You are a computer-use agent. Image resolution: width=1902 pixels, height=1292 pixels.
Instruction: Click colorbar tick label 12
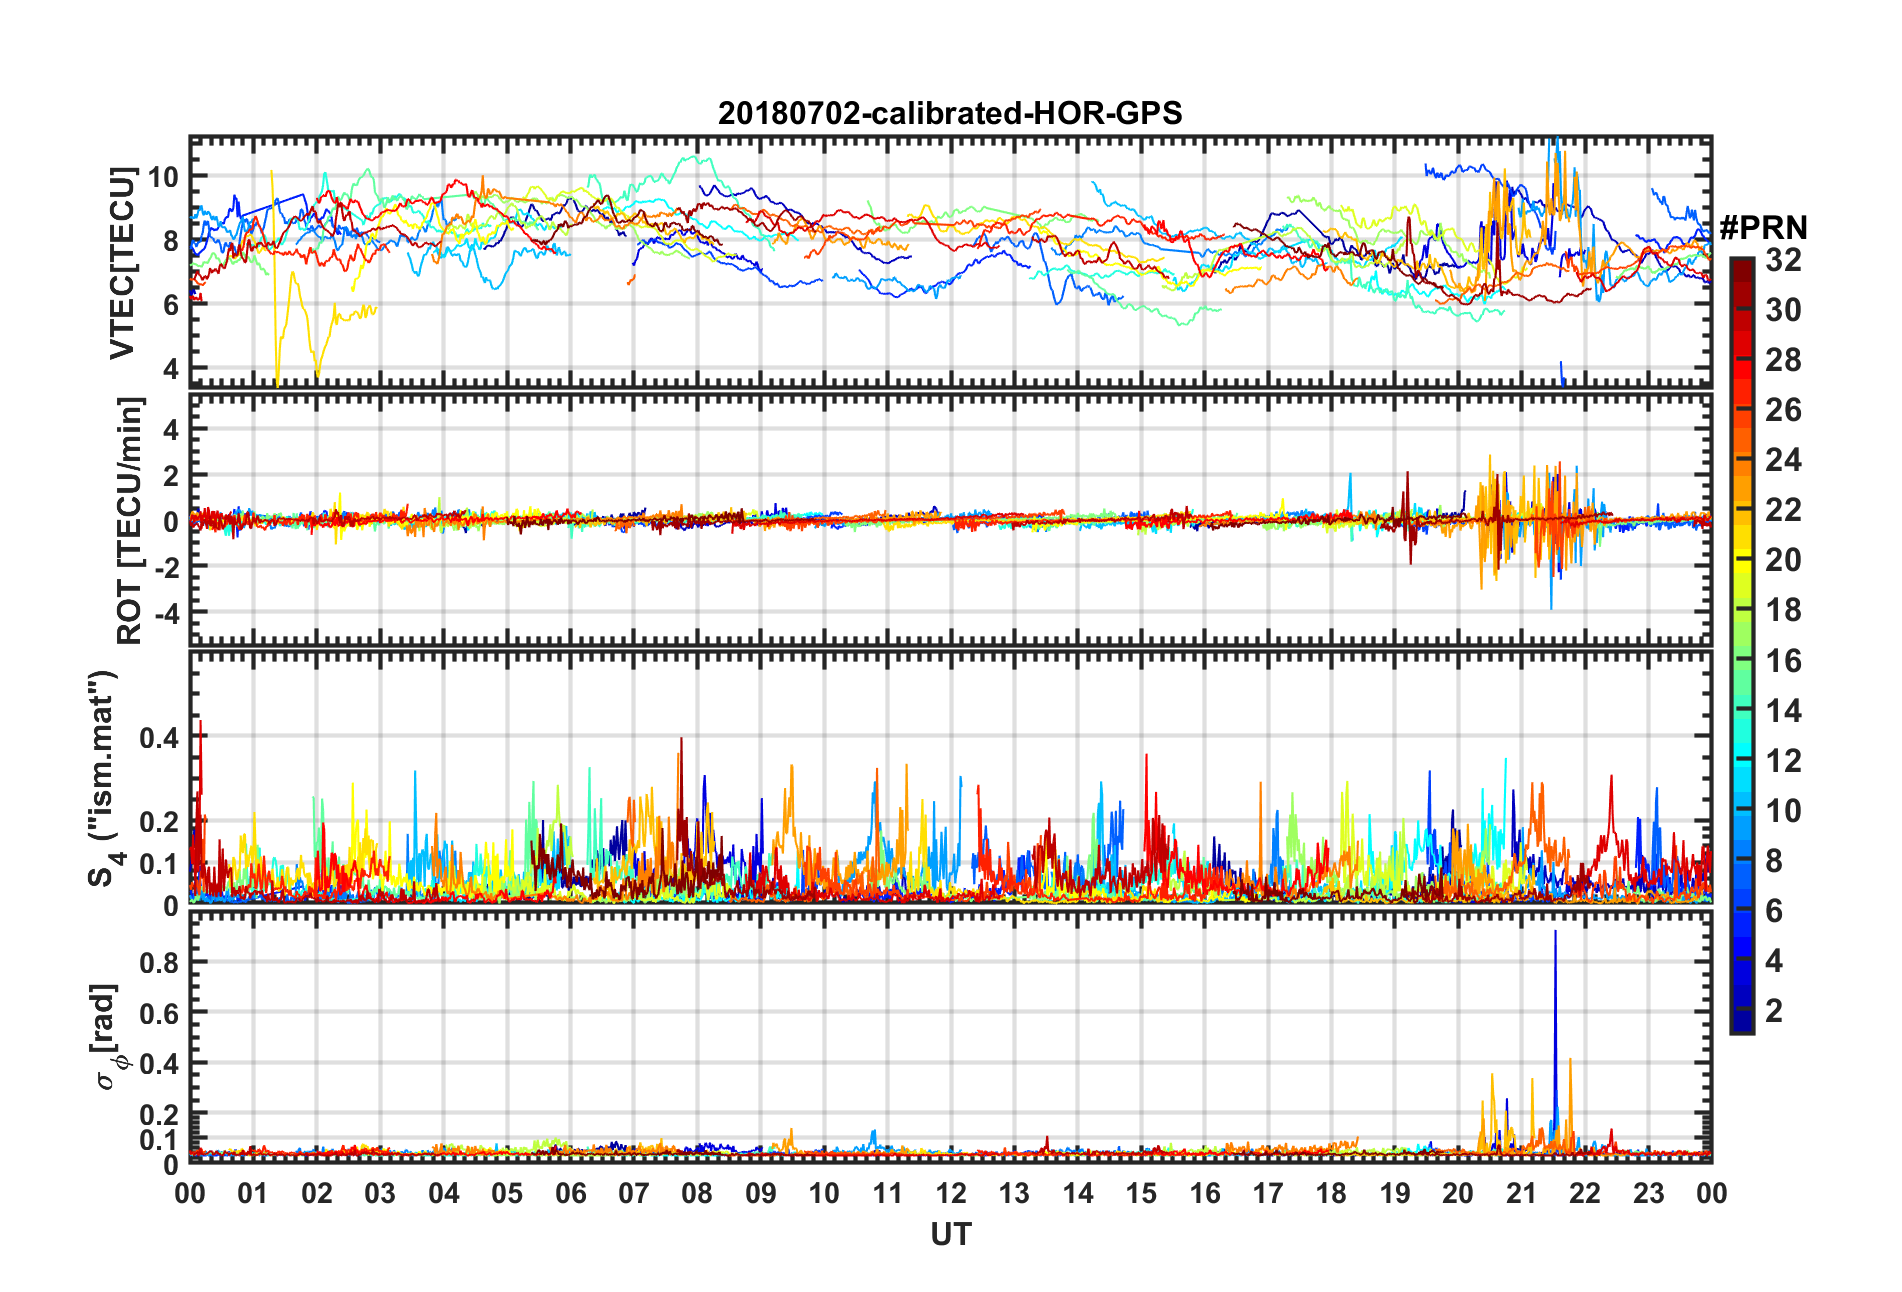1783,761
